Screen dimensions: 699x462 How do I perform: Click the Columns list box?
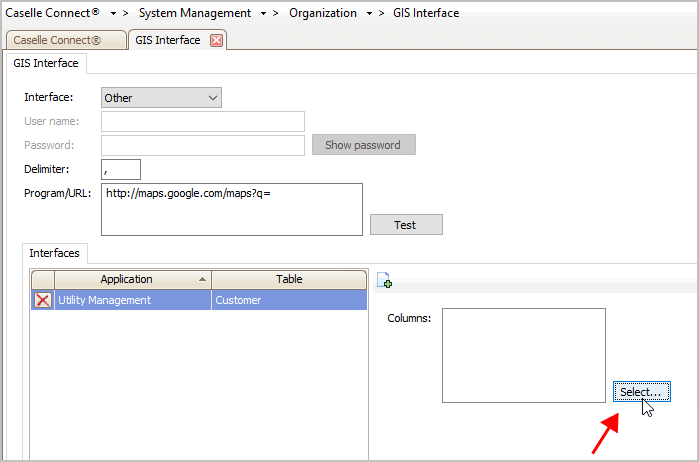click(x=524, y=355)
